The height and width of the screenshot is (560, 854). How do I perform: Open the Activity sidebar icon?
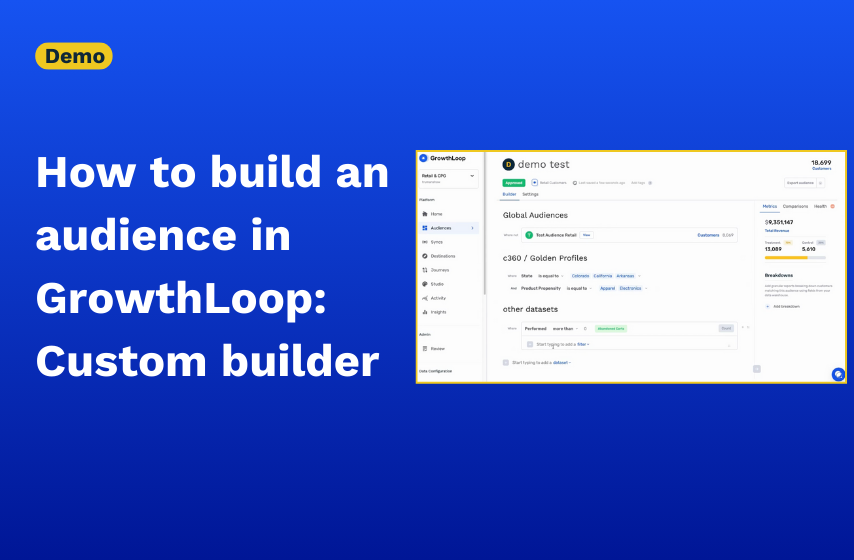click(x=425, y=298)
